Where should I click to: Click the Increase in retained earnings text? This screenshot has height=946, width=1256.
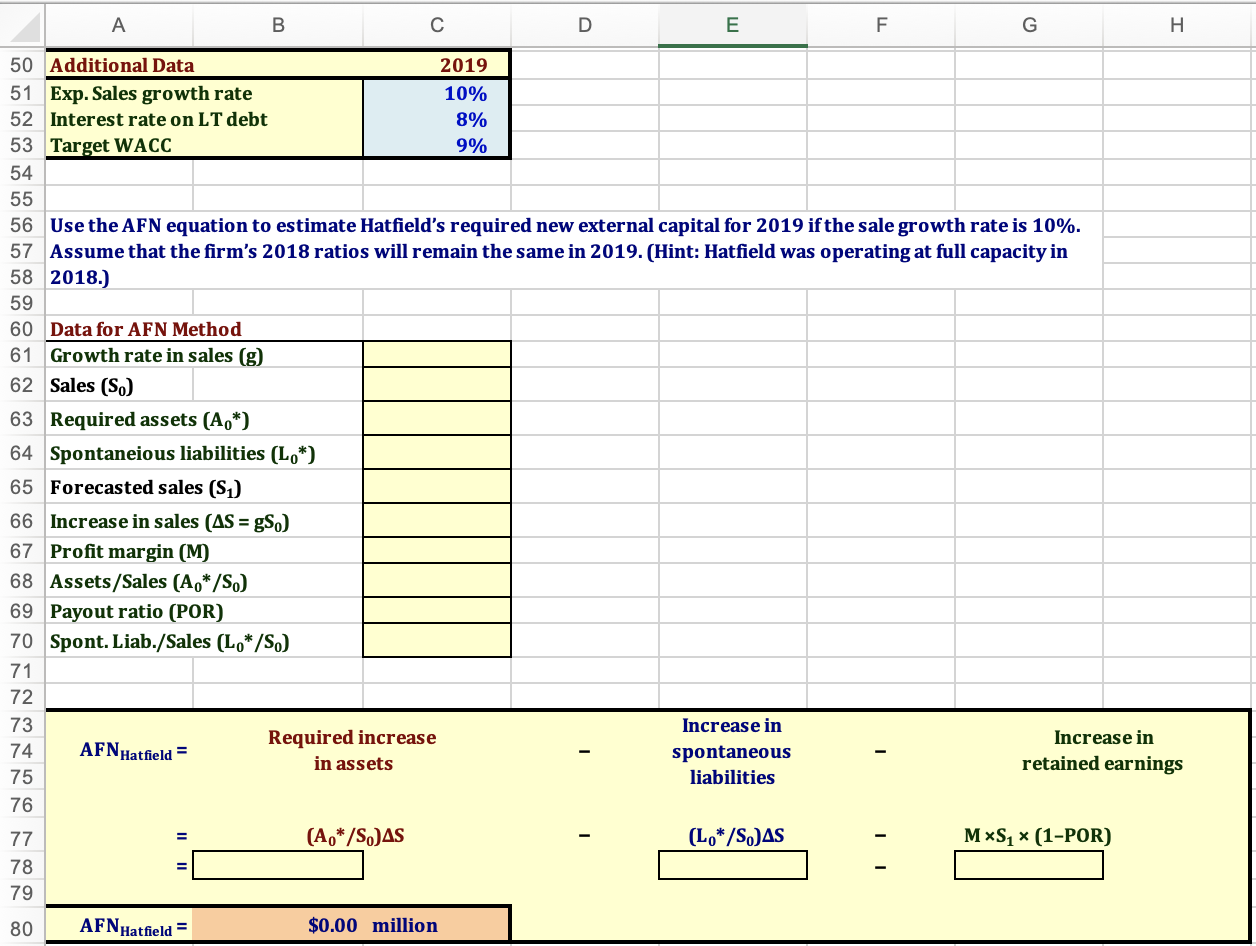1103,750
